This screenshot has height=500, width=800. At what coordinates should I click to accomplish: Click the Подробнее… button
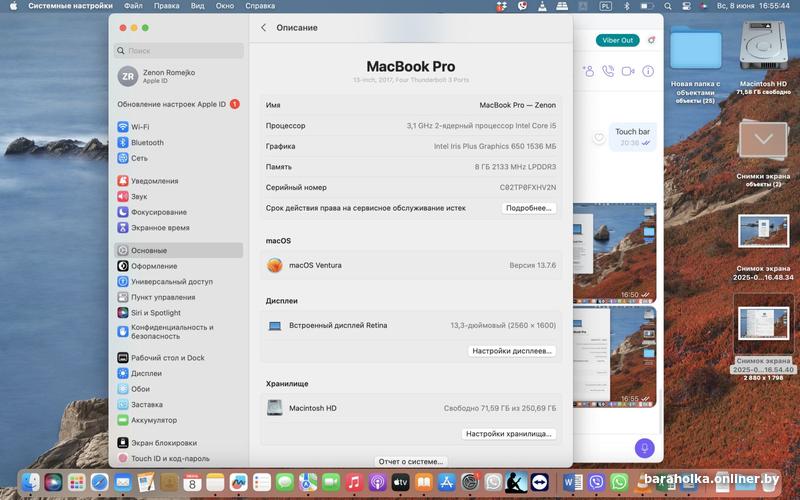(529, 208)
